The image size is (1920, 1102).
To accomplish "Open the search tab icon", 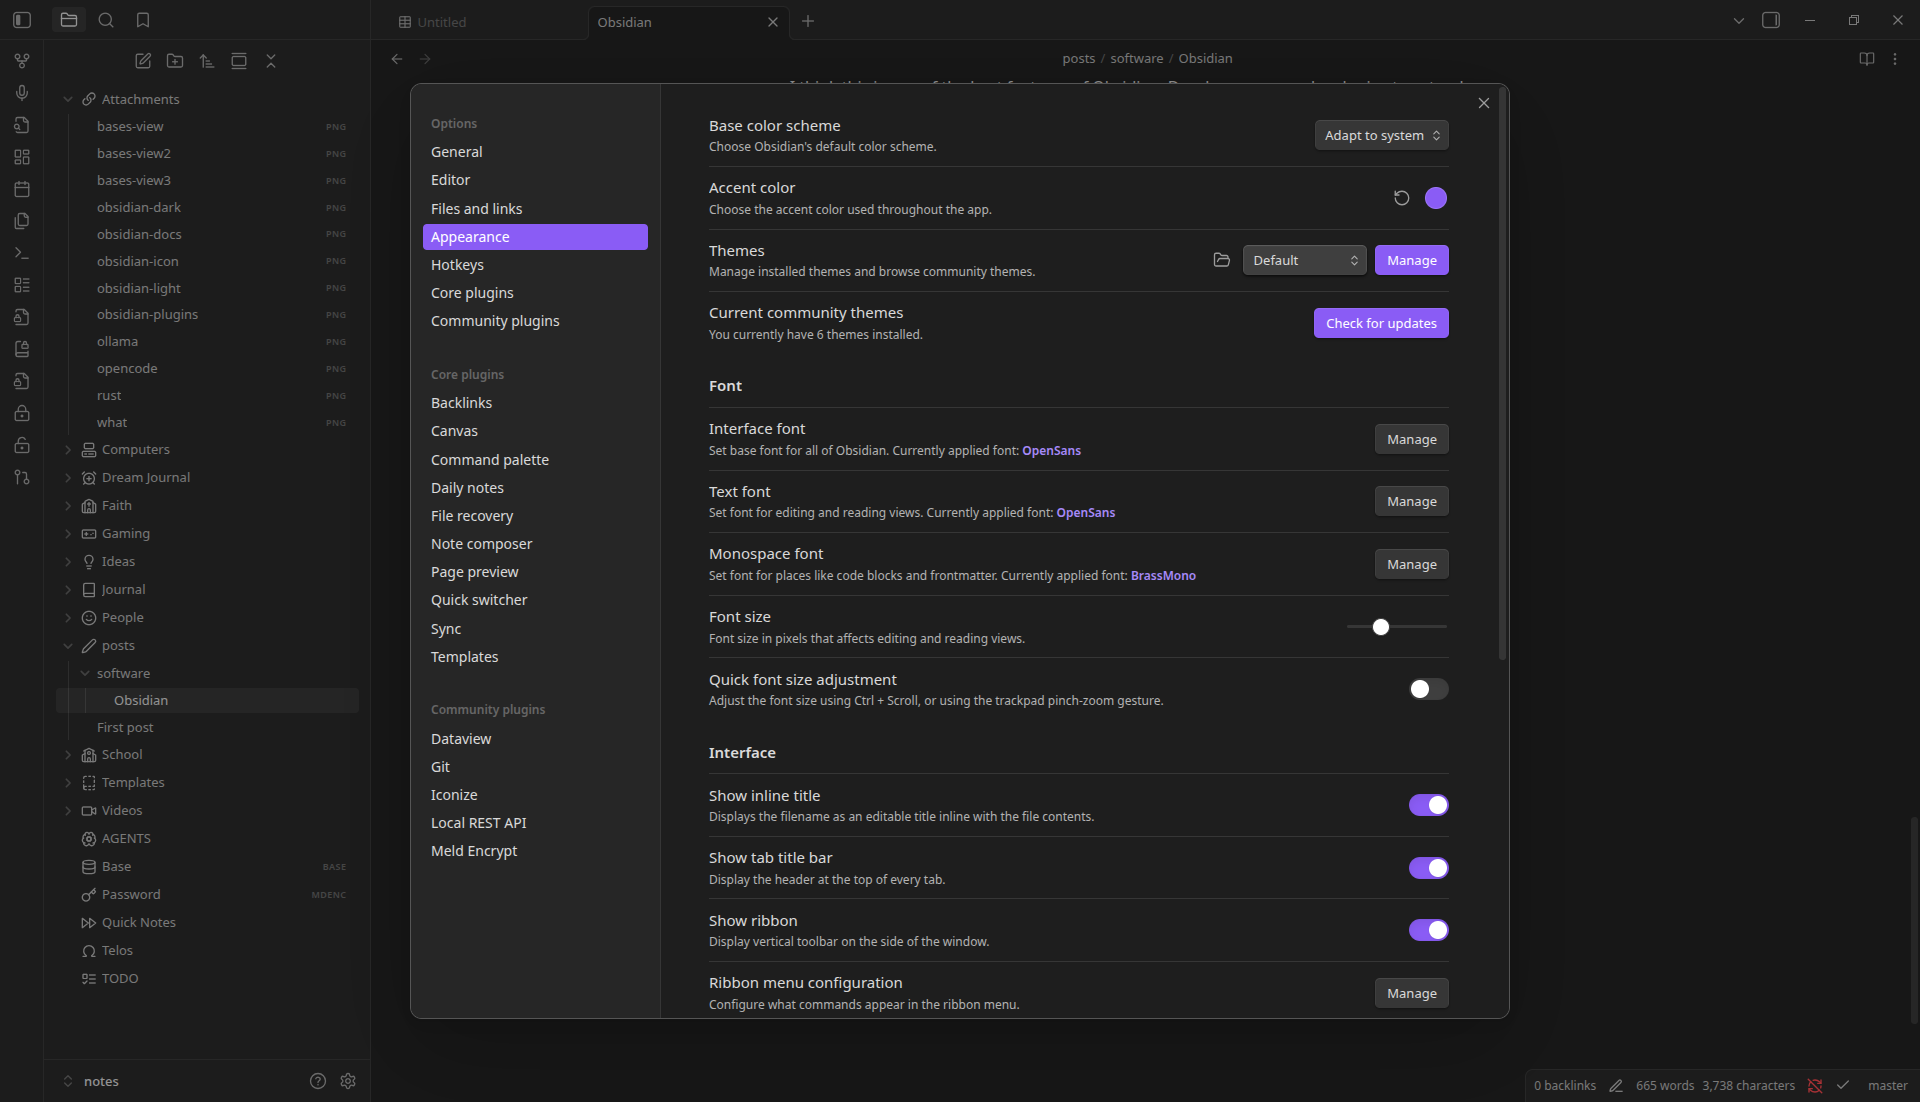I will pyautogui.click(x=106, y=20).
